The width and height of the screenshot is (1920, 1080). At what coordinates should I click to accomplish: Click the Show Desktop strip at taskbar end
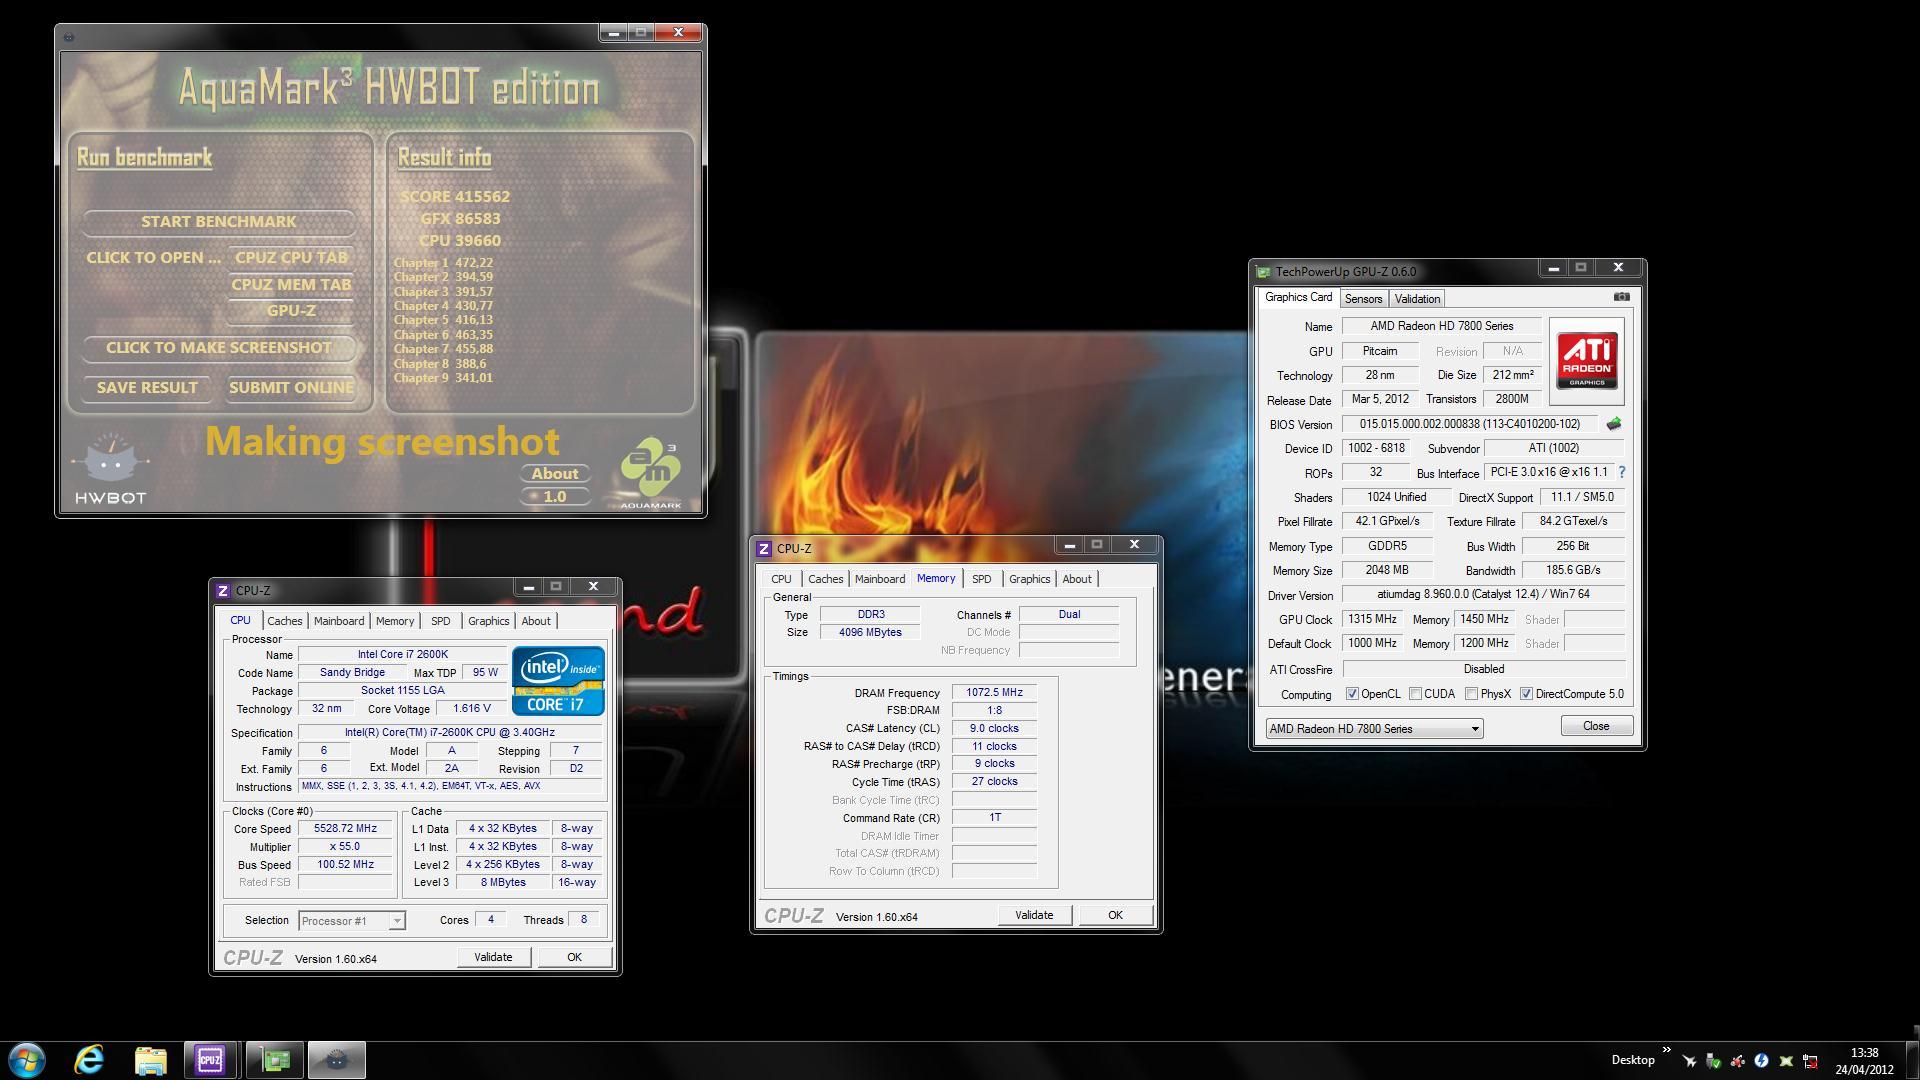[x=1913, y=1060]
